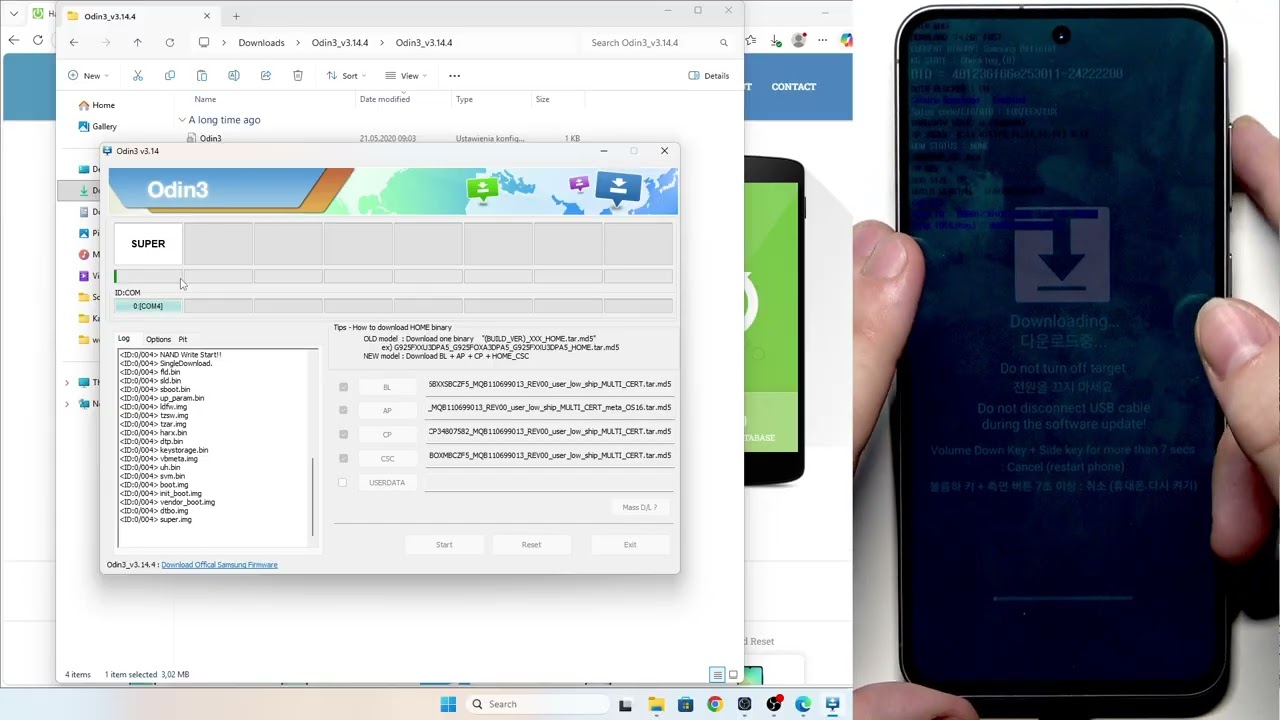Click the USERDATA button in Odin
Screen dimensions: 1280x720
tap(387, 482)
